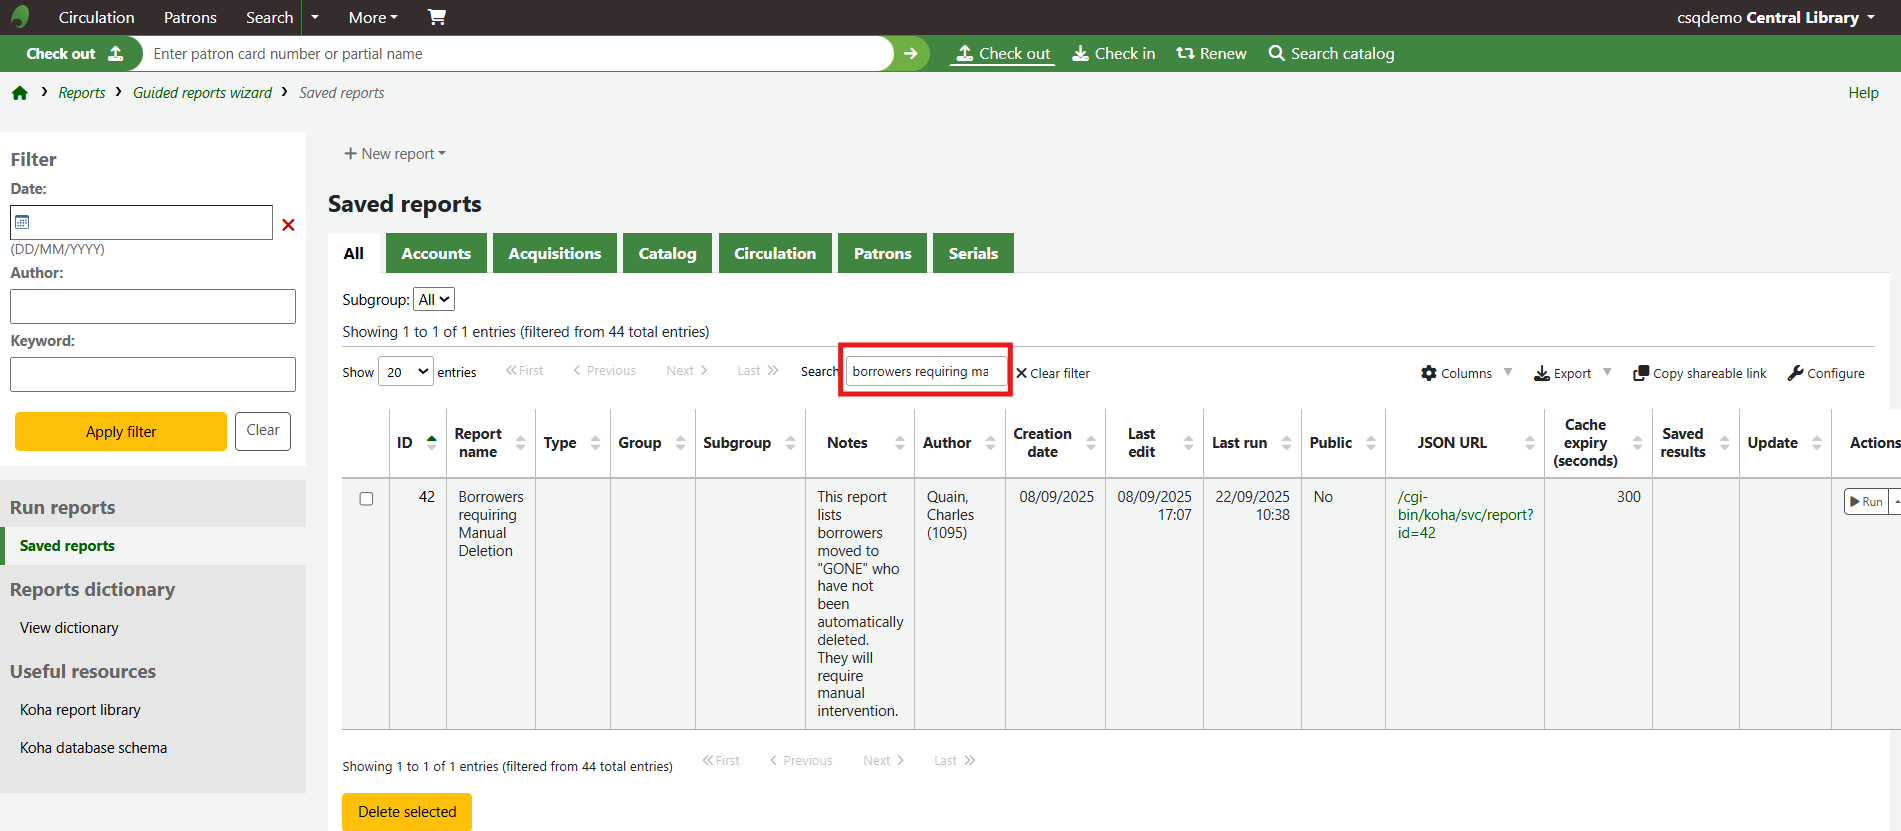Viewport: 1901px width, 831px height.
Task: Open the report JSON URL link
Action: 1464,515
